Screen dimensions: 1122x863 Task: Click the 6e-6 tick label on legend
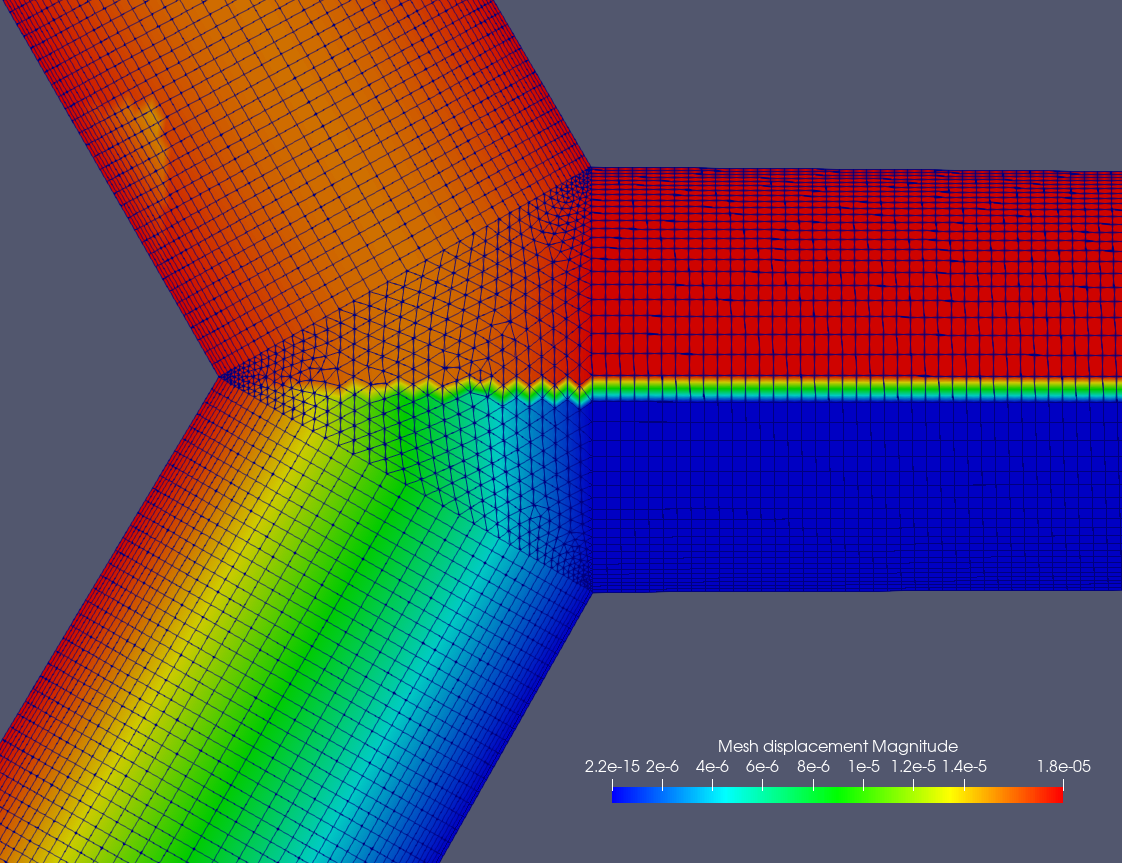(762, 767)
